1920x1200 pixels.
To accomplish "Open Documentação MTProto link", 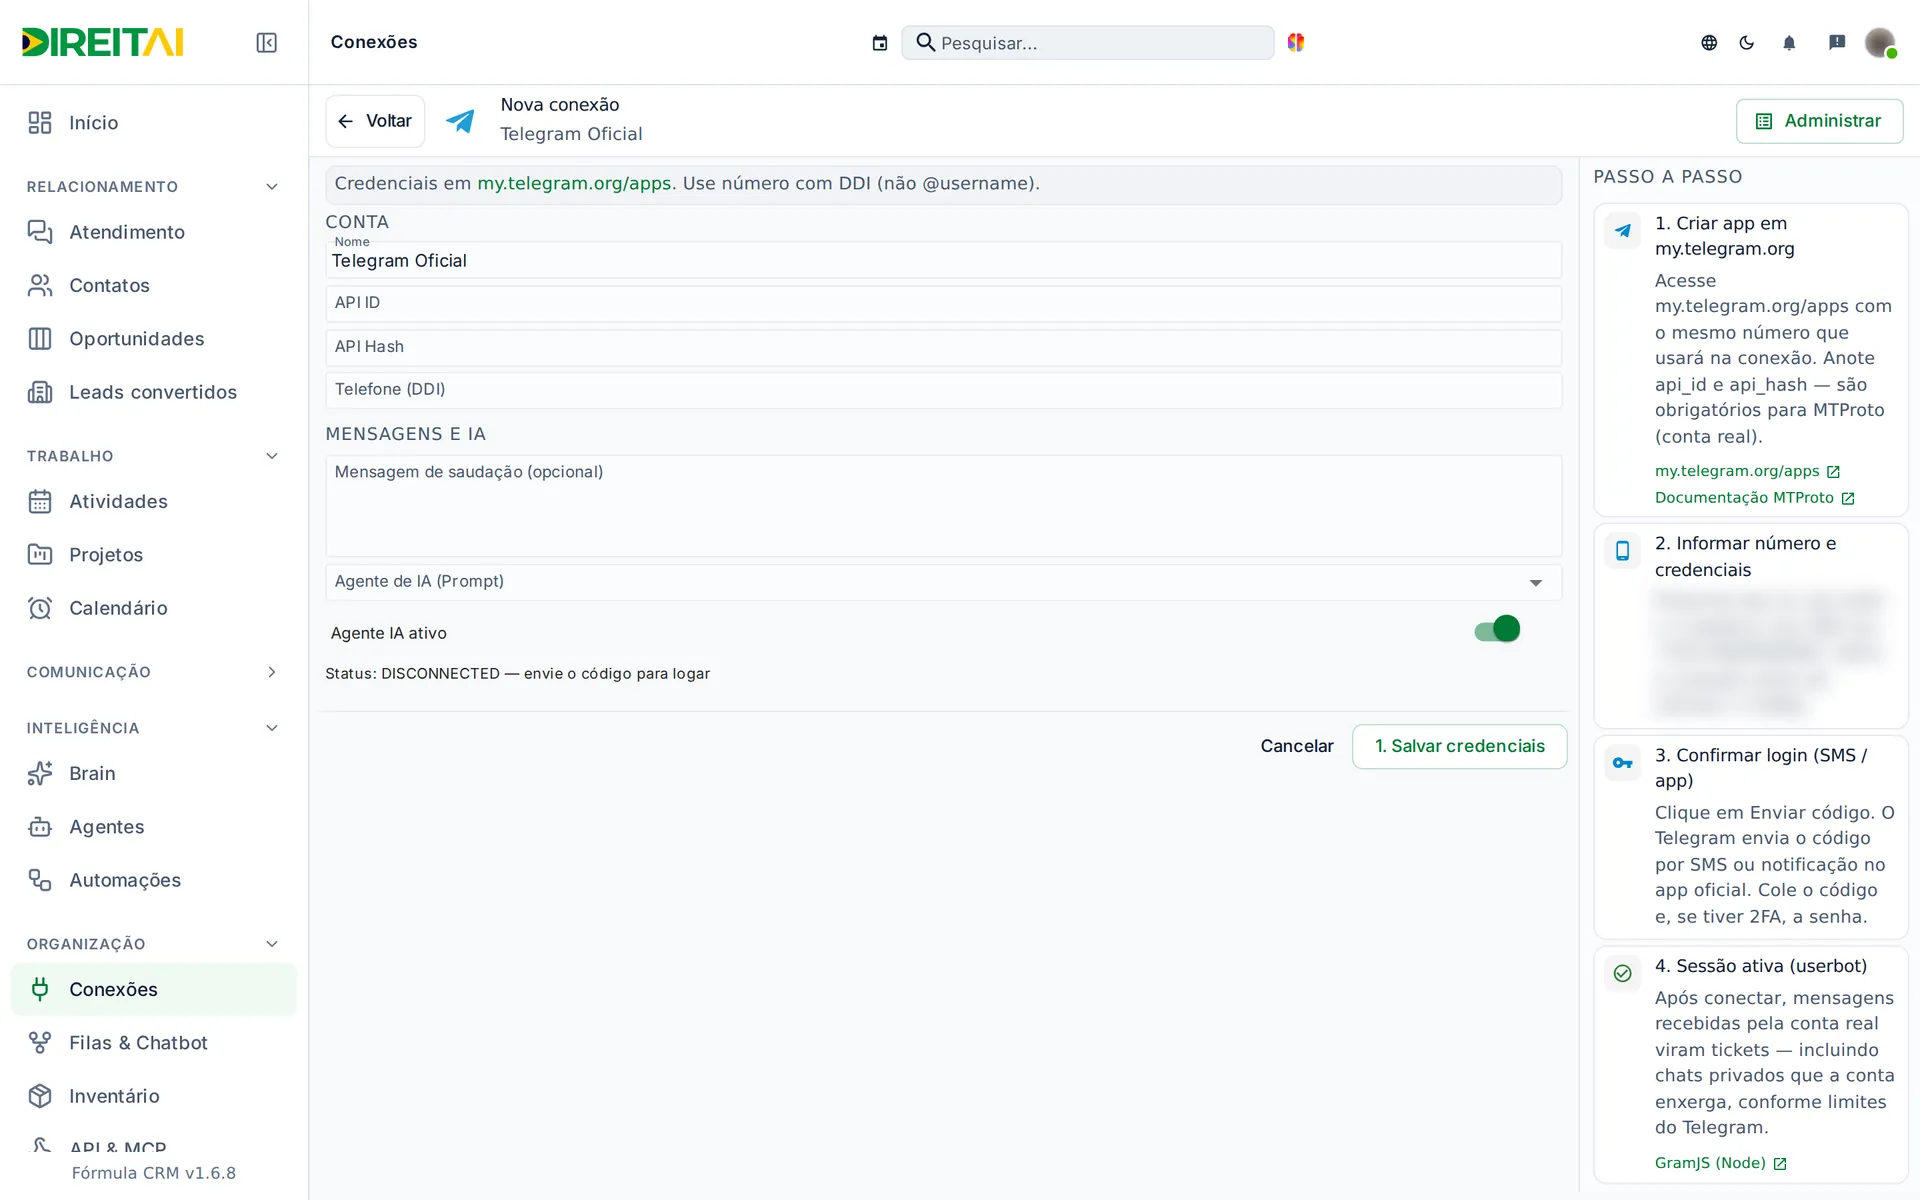I will tap(1754, 498).
